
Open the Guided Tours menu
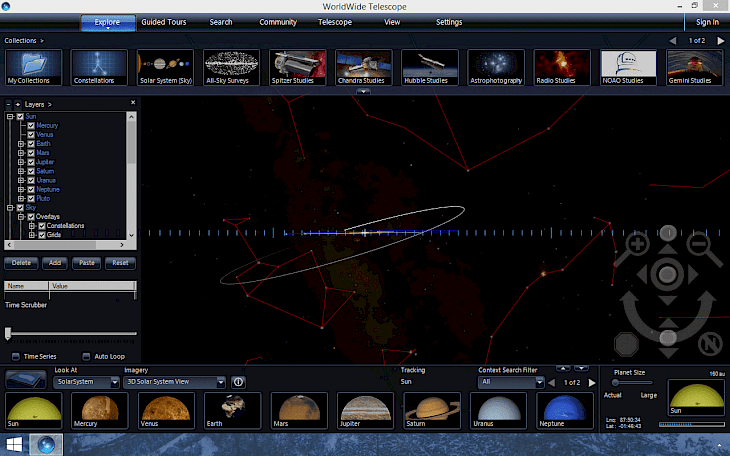click(x=164, y=22)
